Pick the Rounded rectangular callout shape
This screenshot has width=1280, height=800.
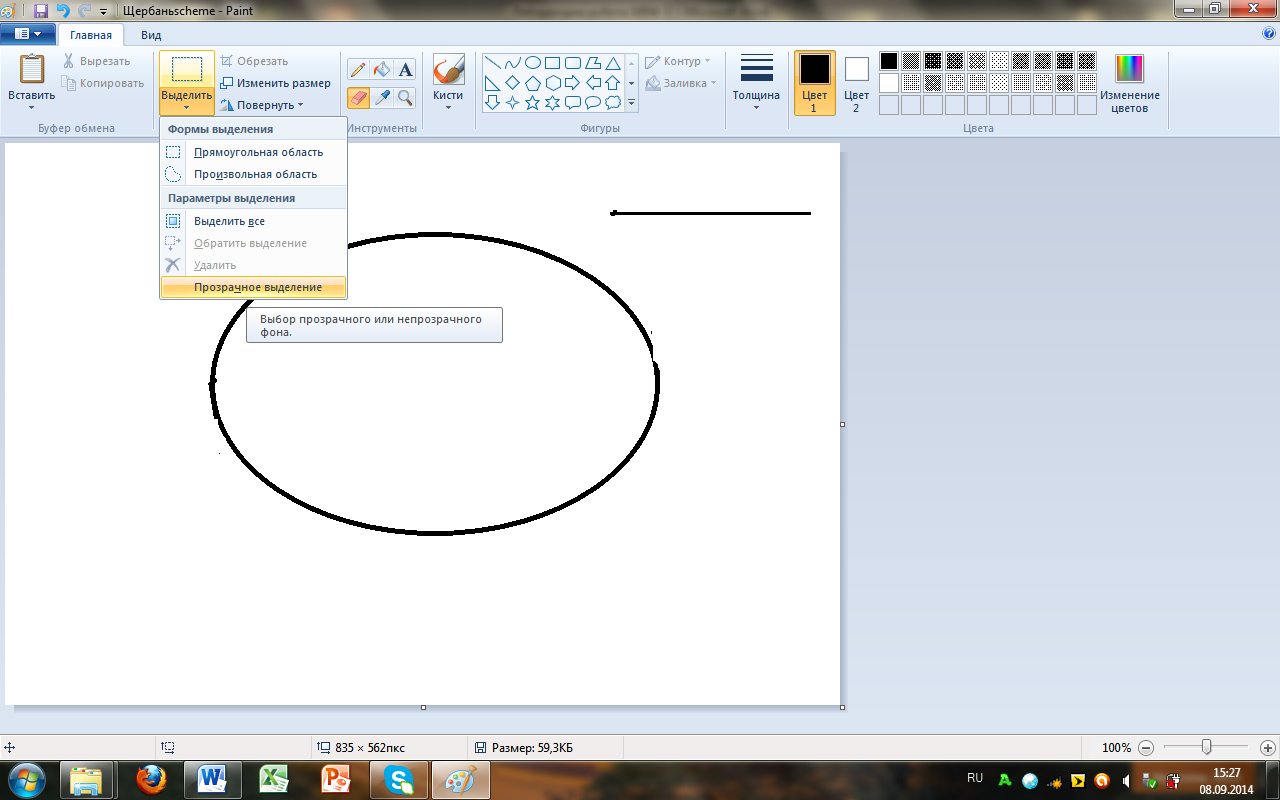tap(573, 103)
